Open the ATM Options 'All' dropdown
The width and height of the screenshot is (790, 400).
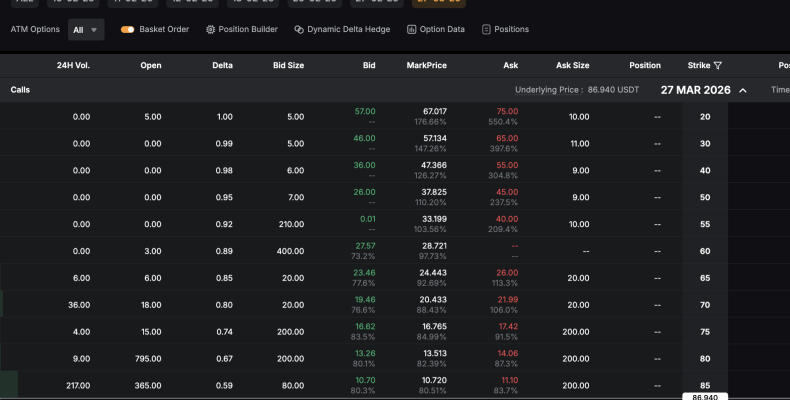click(x=86, y=30)
